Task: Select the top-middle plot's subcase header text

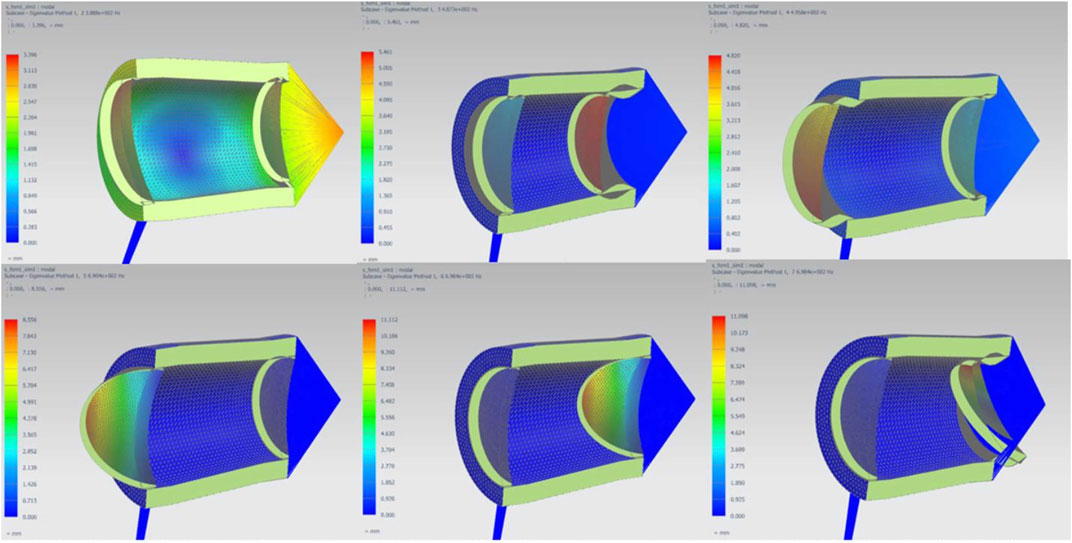Action: pos(420,11)
